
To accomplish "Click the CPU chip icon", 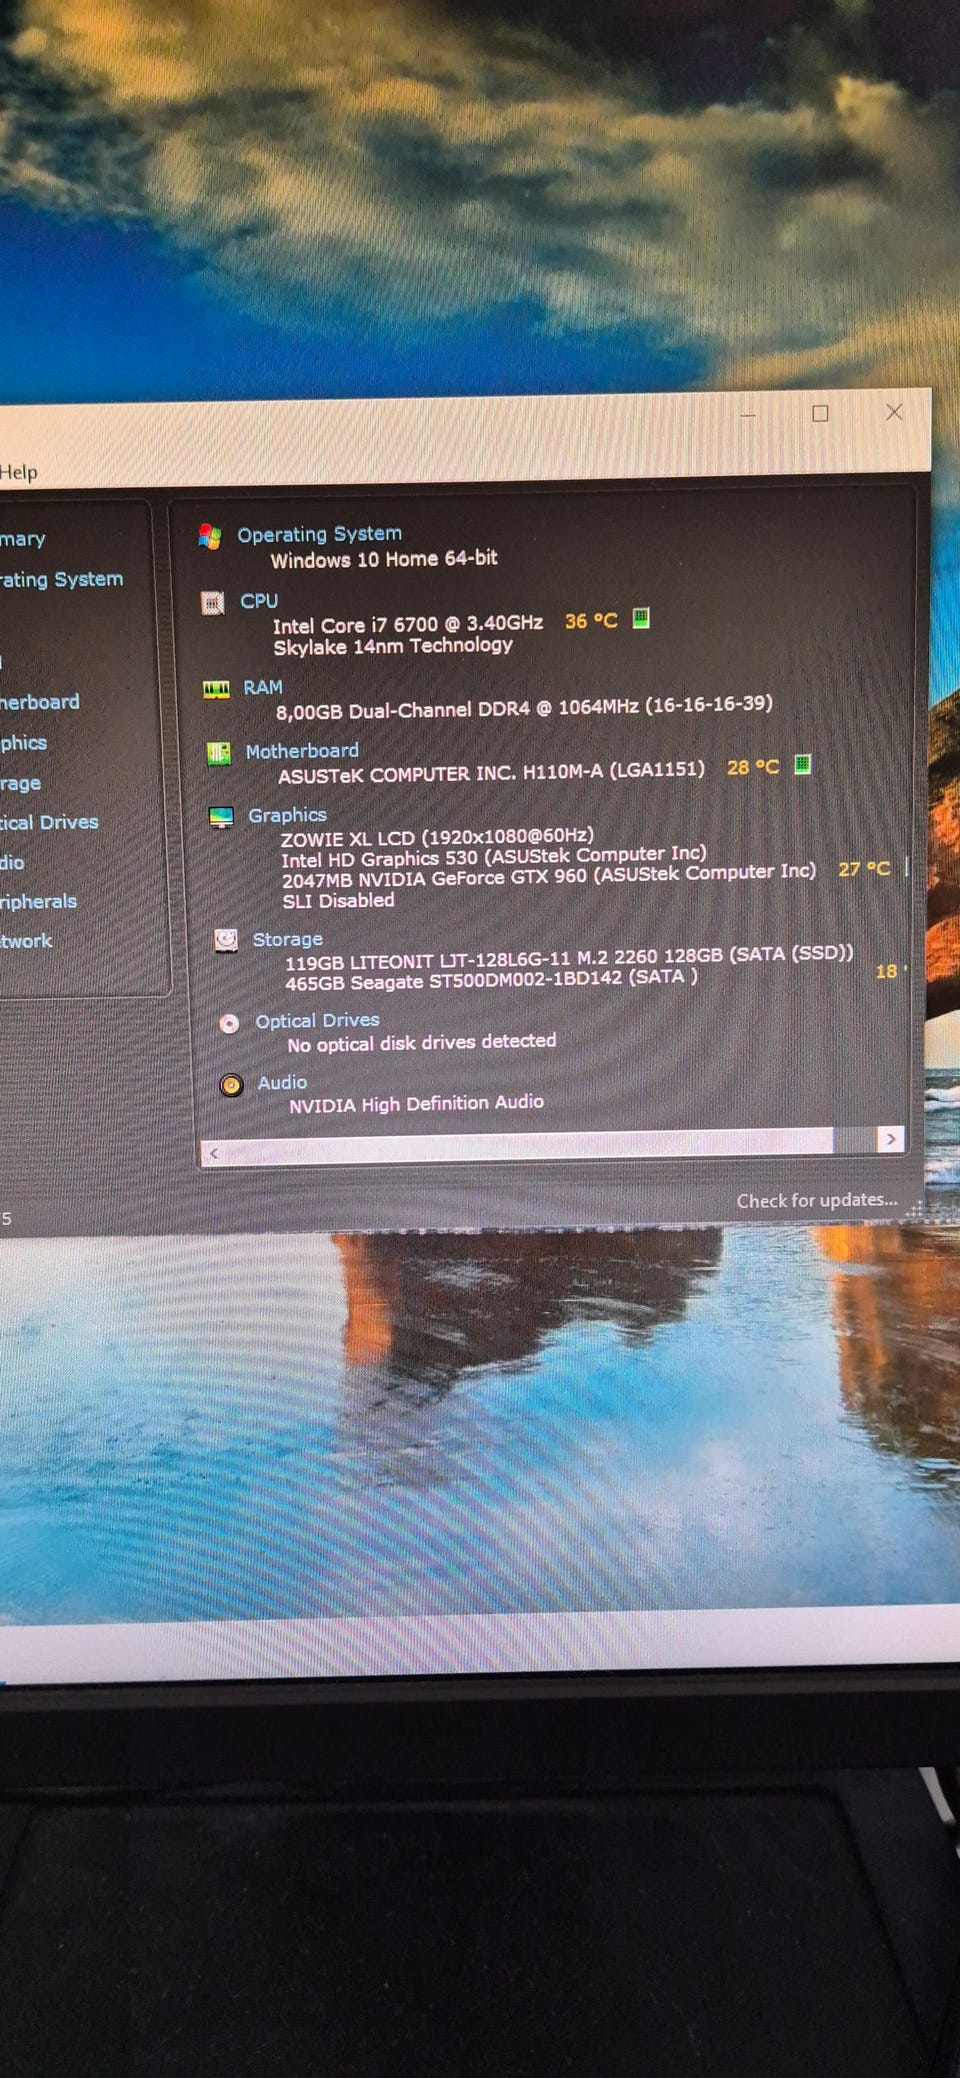I will click(212, 603).
